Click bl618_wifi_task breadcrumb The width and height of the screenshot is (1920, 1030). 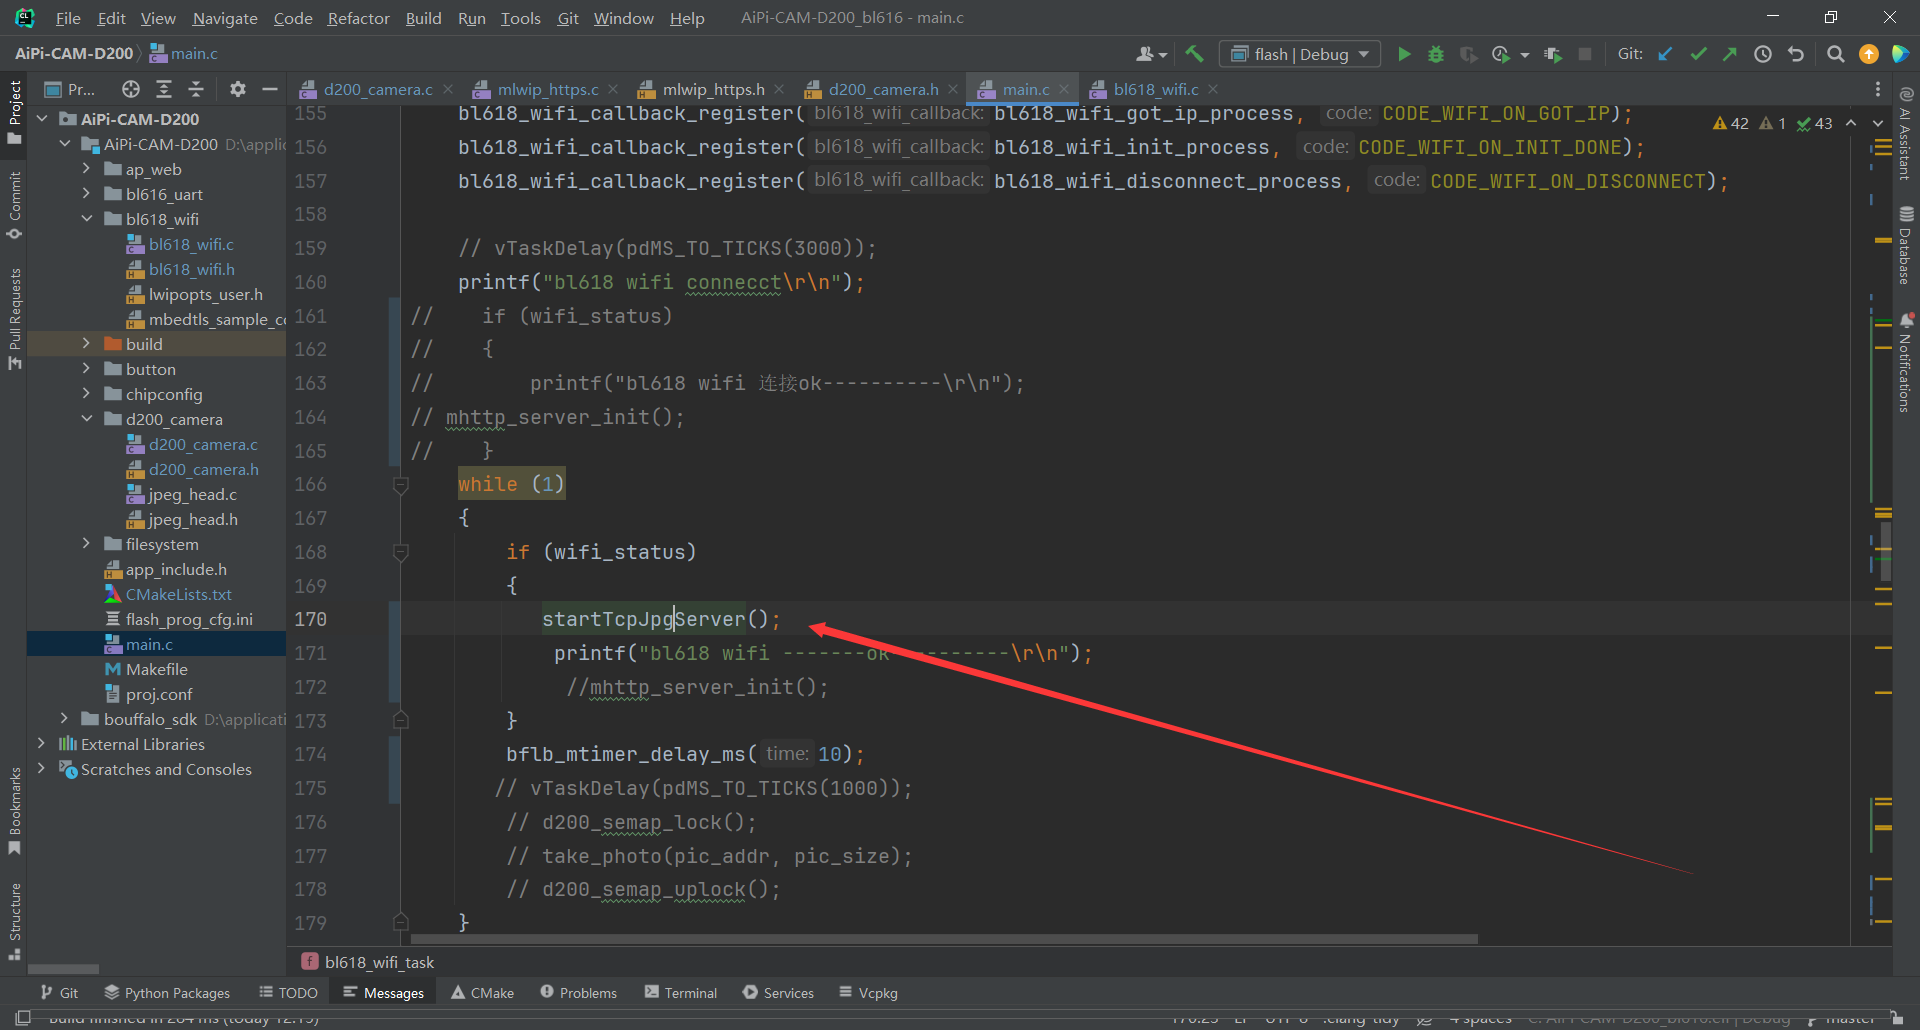pyautogui.click(x=367, y=962)
